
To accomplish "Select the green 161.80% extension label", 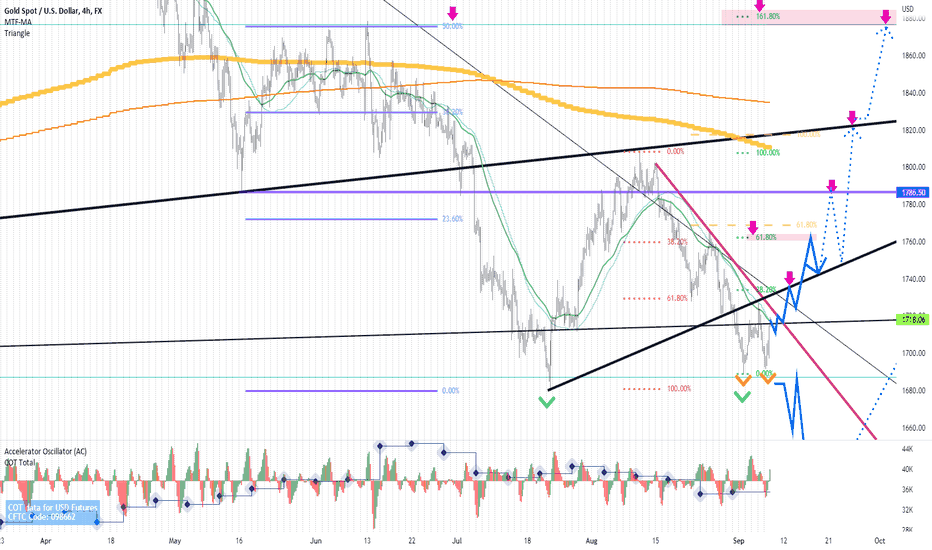I will (x=767, y=17).
